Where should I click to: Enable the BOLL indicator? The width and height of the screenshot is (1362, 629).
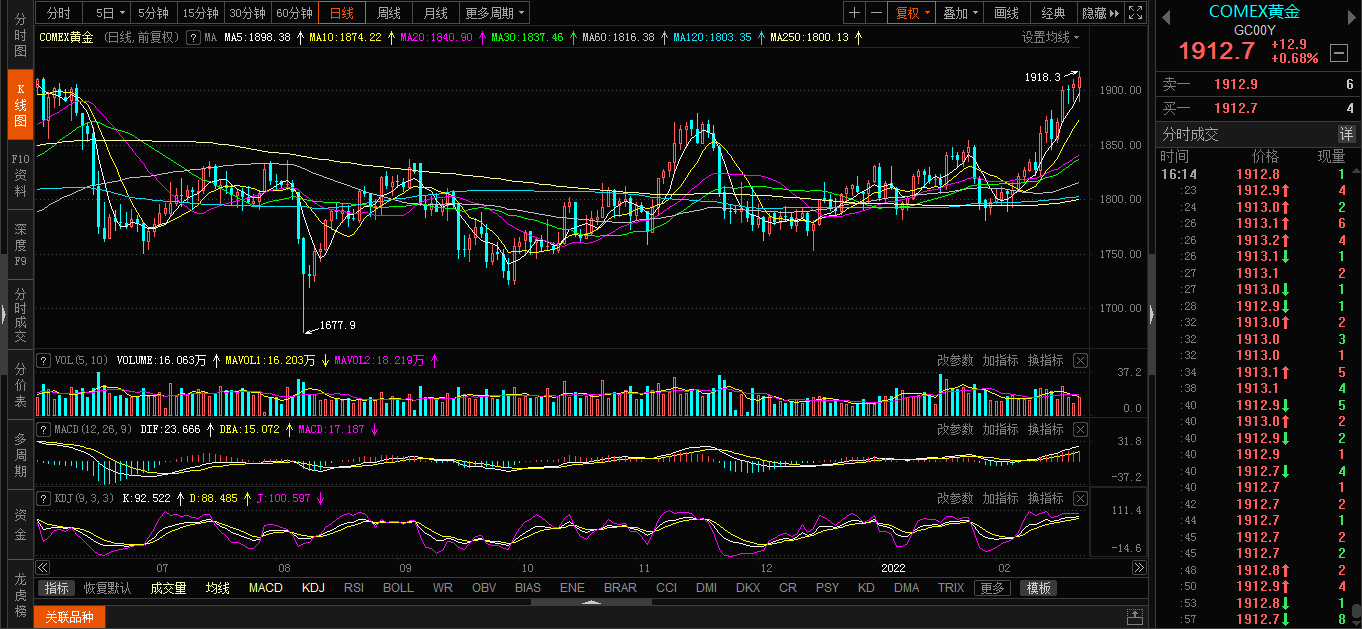click(398, 588)
